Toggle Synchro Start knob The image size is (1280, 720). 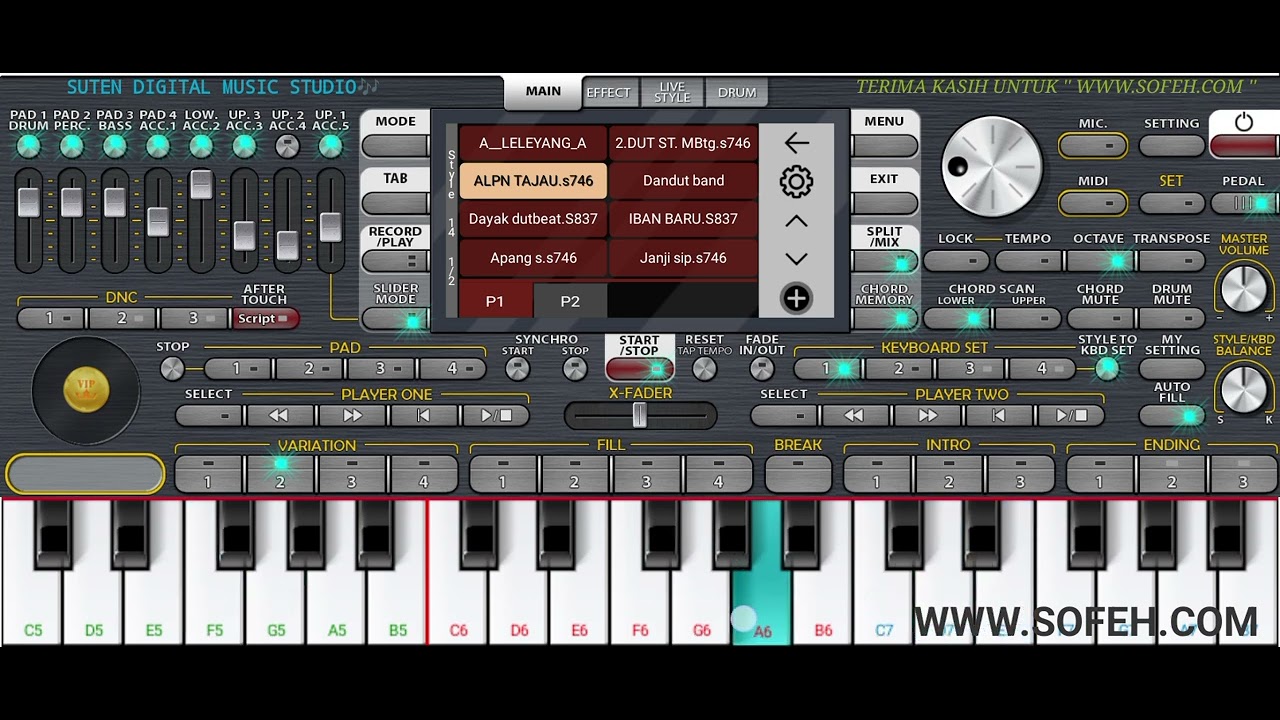tap(517, 369)
